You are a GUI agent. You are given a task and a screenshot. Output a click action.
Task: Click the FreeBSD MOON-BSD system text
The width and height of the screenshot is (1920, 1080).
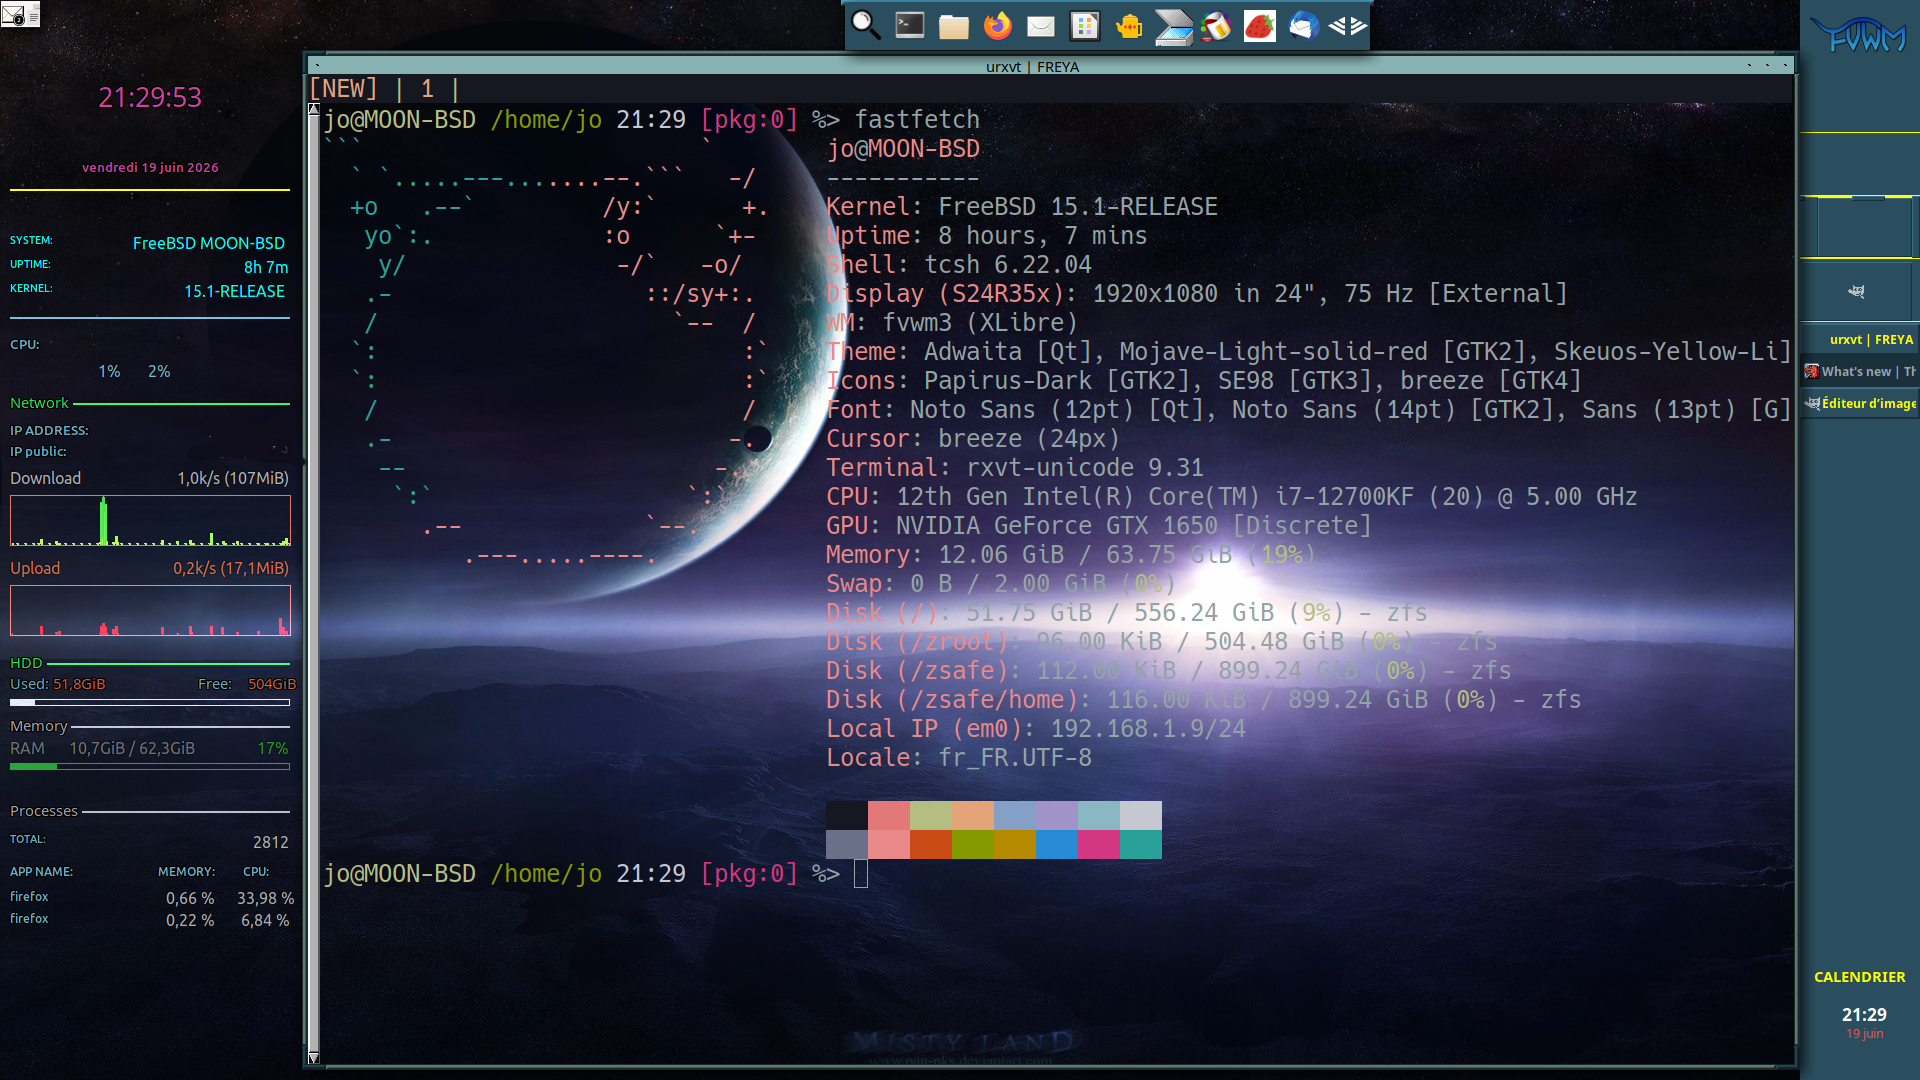pyautogui.click(x=209, y=243)
